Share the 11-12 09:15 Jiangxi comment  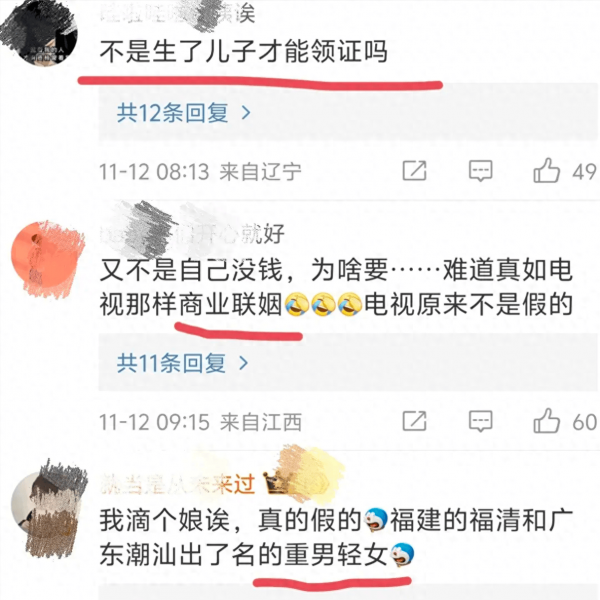pos(414,421)
